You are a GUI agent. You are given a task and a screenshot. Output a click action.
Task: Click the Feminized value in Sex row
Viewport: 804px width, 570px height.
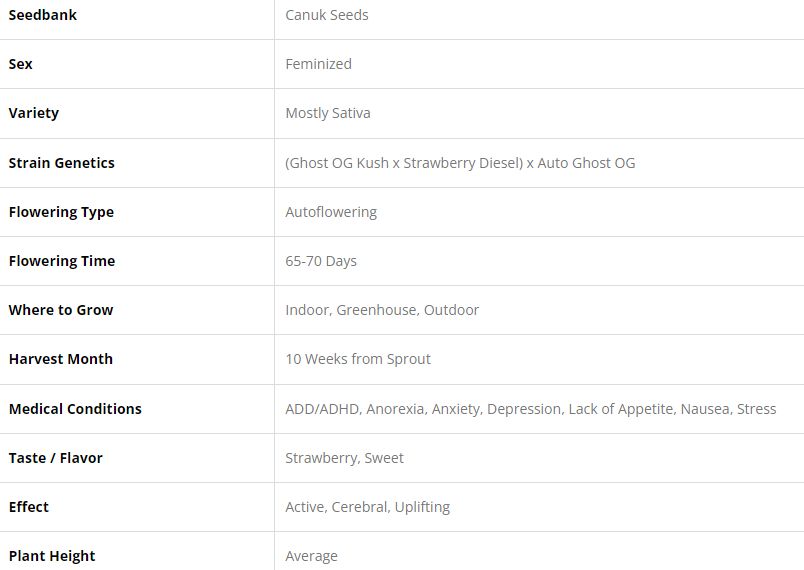point(318,64)
